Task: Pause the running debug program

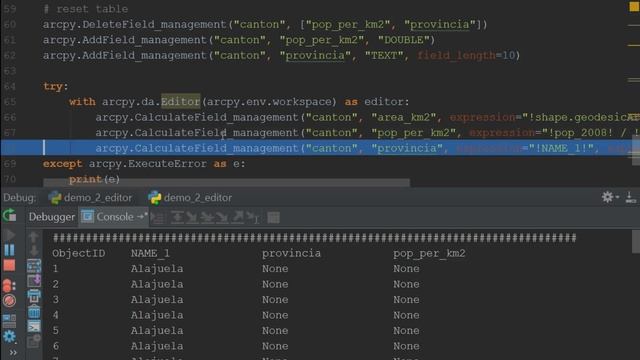Action: coord(9,250)
